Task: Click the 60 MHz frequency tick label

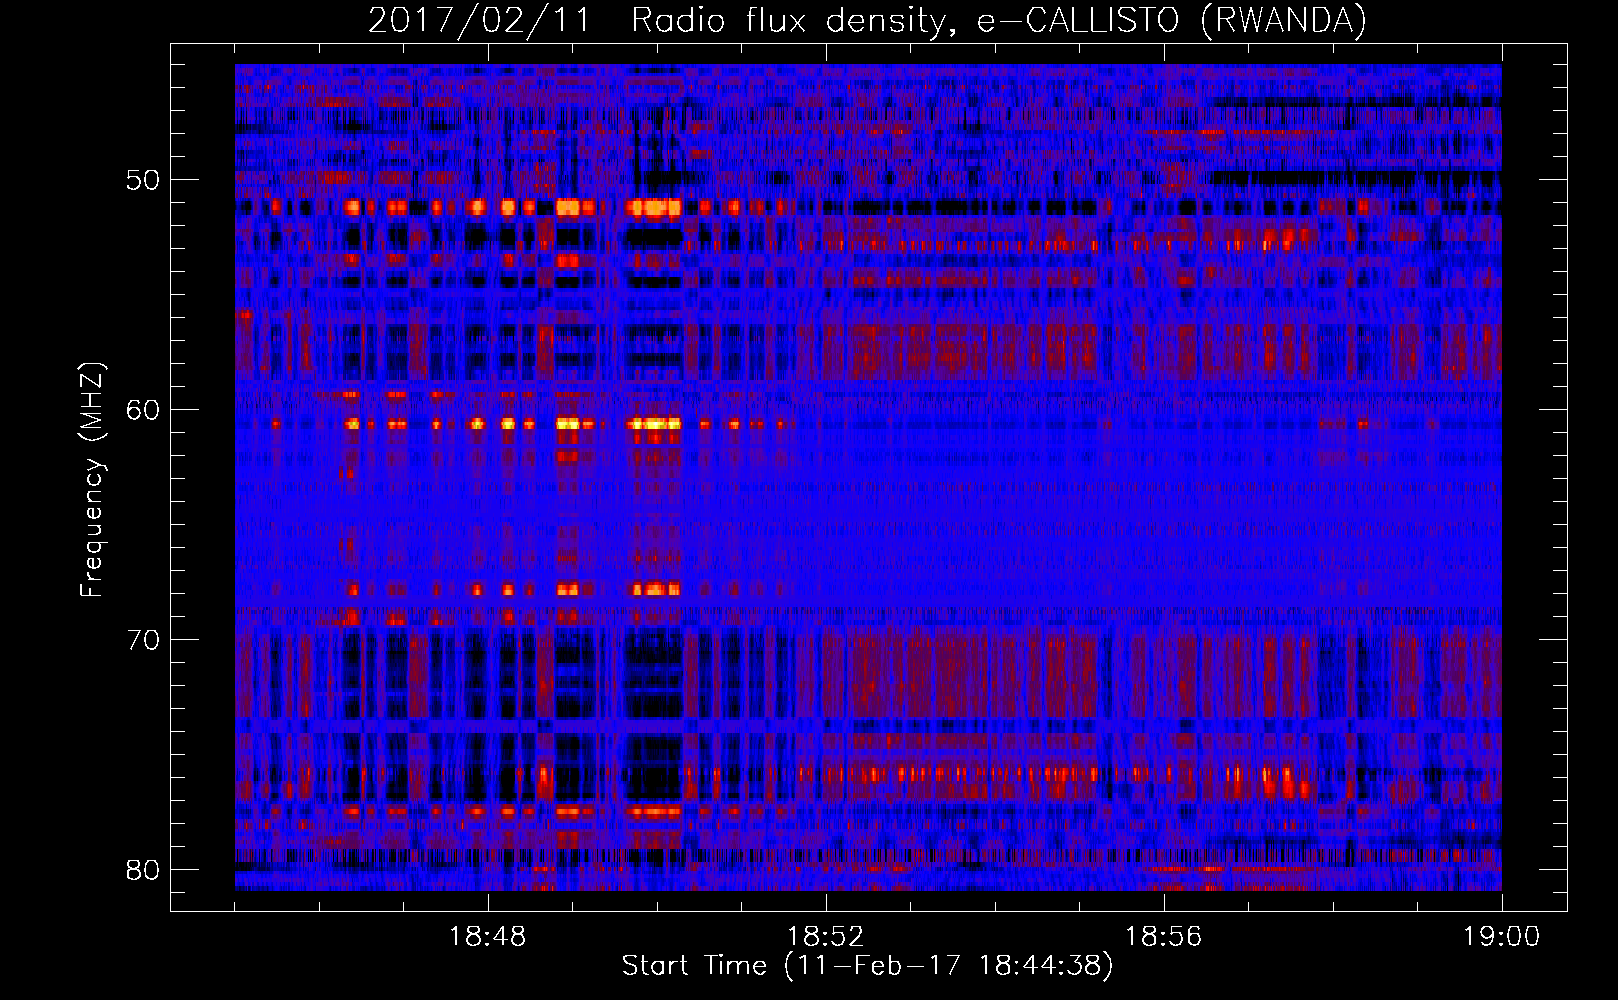Action: pos(143,410)
